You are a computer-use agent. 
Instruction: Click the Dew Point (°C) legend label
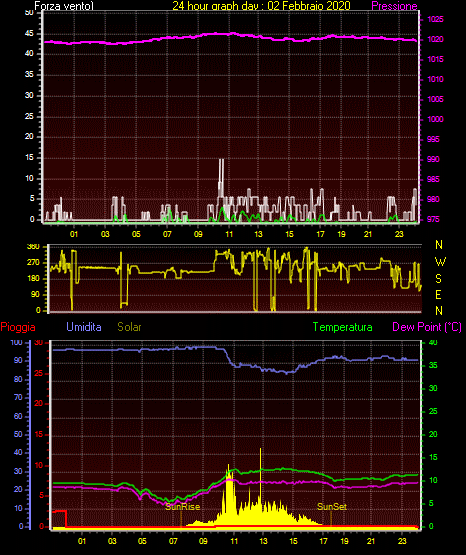point(427,327)
